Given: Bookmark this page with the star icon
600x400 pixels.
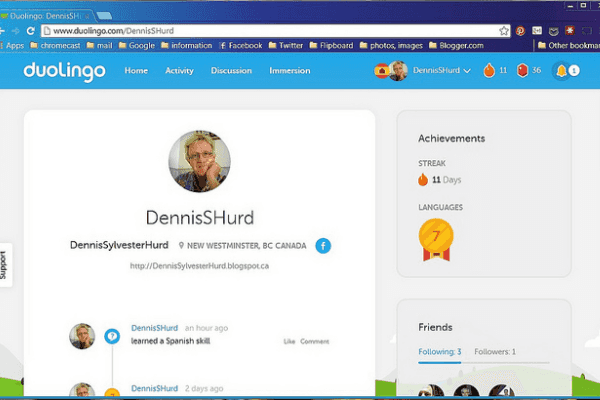Looking at the screenshot, I should (x=504, y=31).
